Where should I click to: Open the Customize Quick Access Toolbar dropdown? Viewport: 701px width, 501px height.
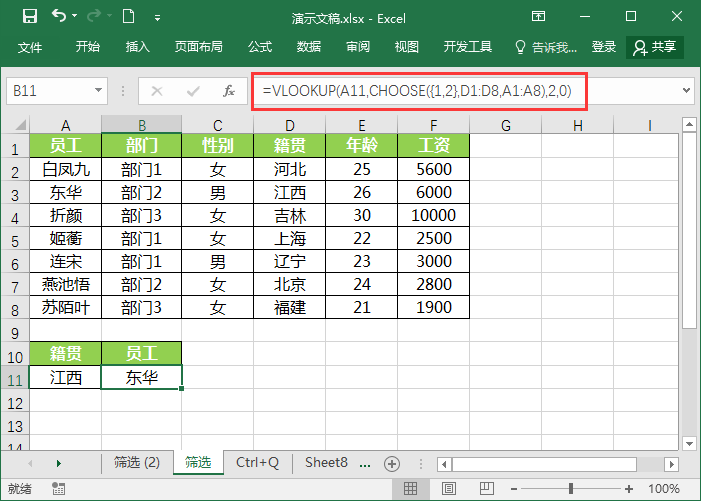click(156, 16)
